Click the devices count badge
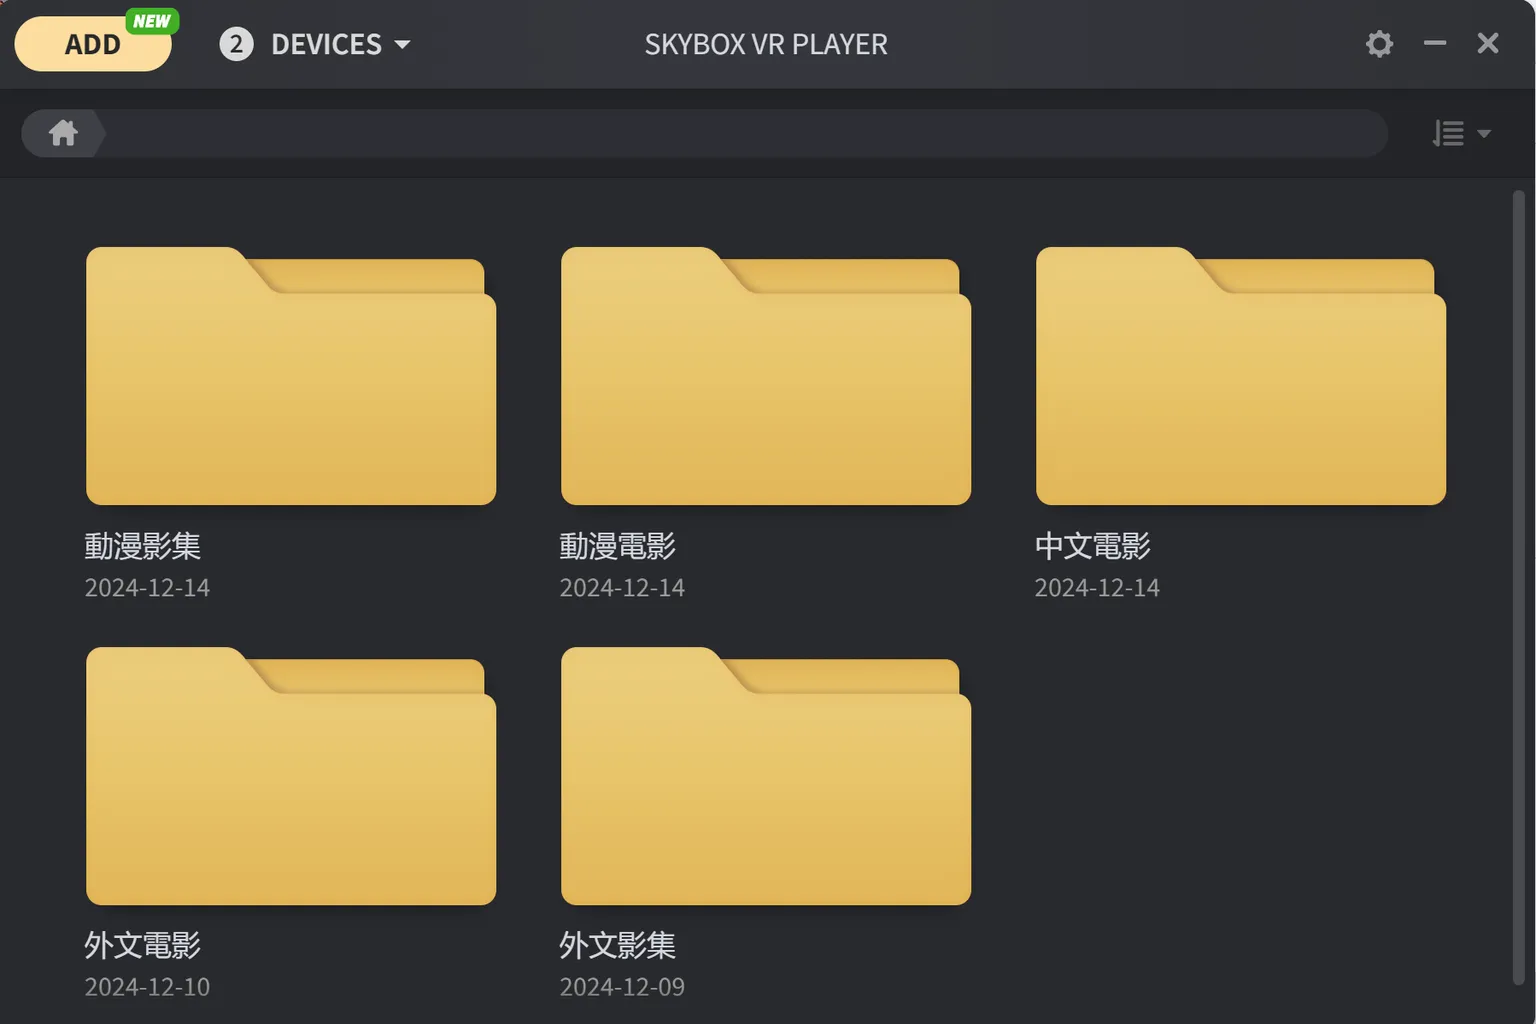The image size is (1536, 1024). [236, 44]
